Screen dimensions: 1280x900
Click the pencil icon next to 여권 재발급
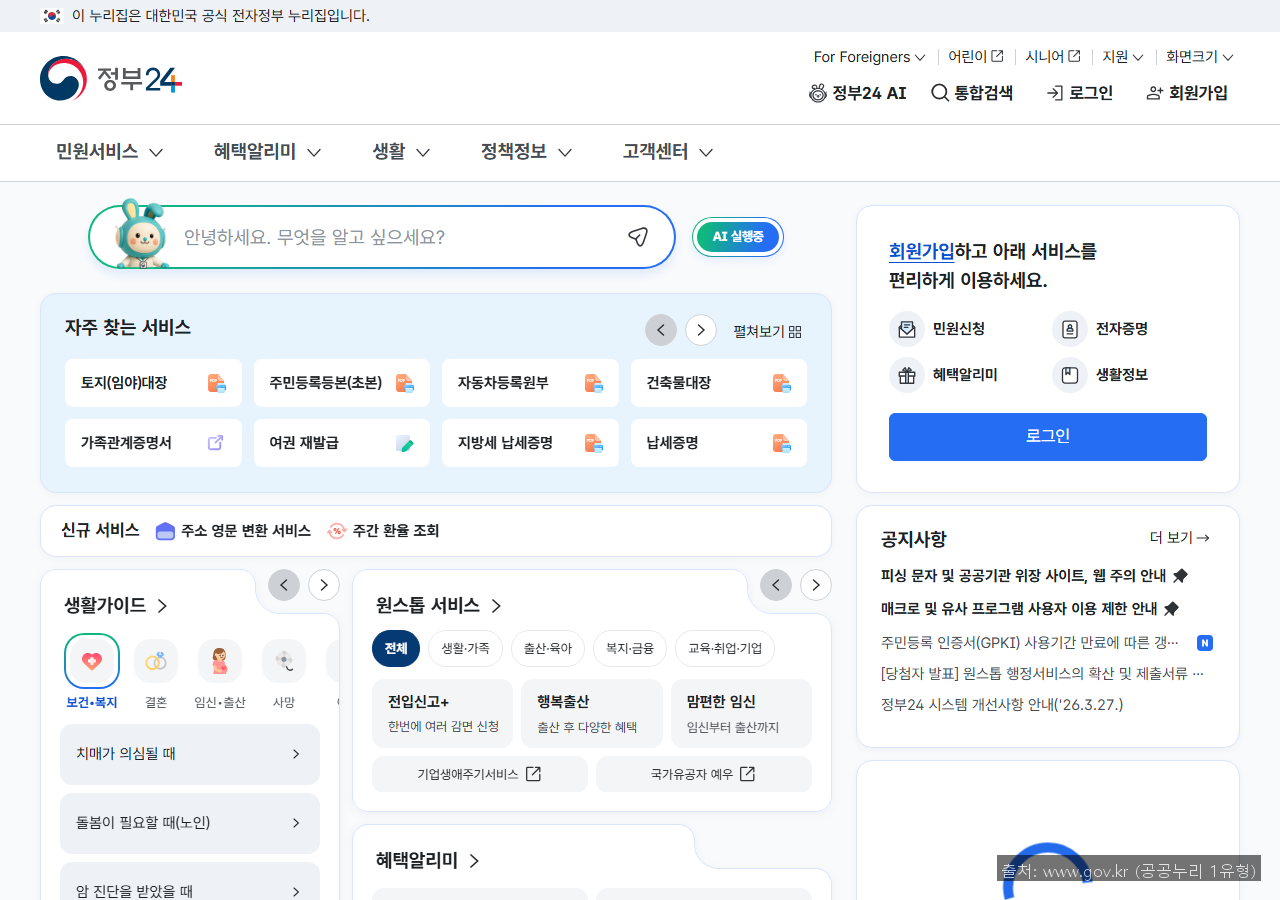coord(405,443)
